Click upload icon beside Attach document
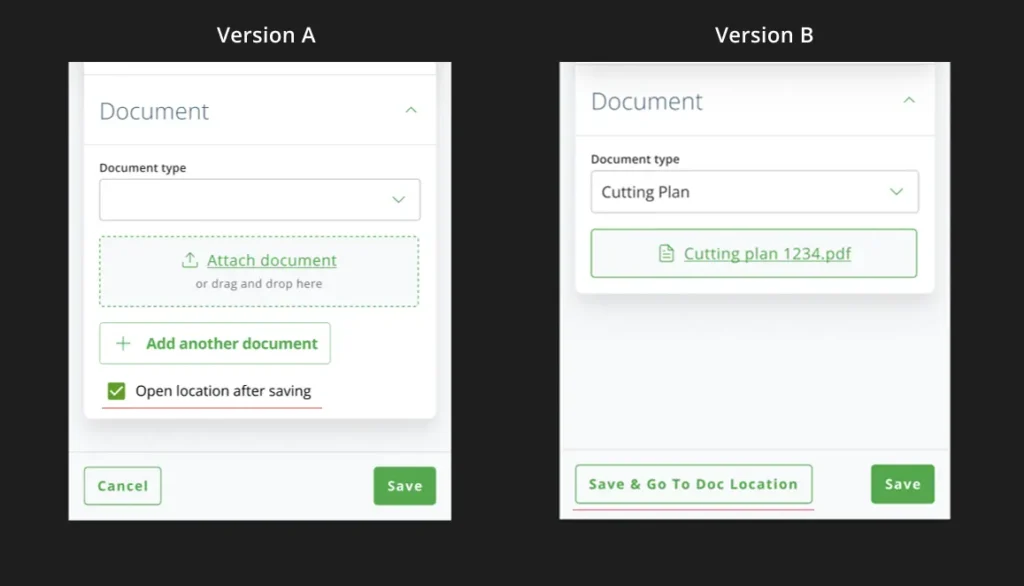1024x586 pixels. pyautogui.click(x=190, y=260)
